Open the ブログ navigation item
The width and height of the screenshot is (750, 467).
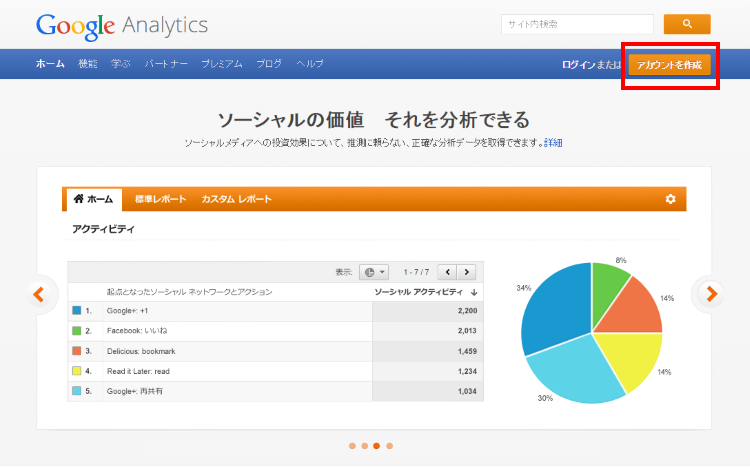pos(269,64)
